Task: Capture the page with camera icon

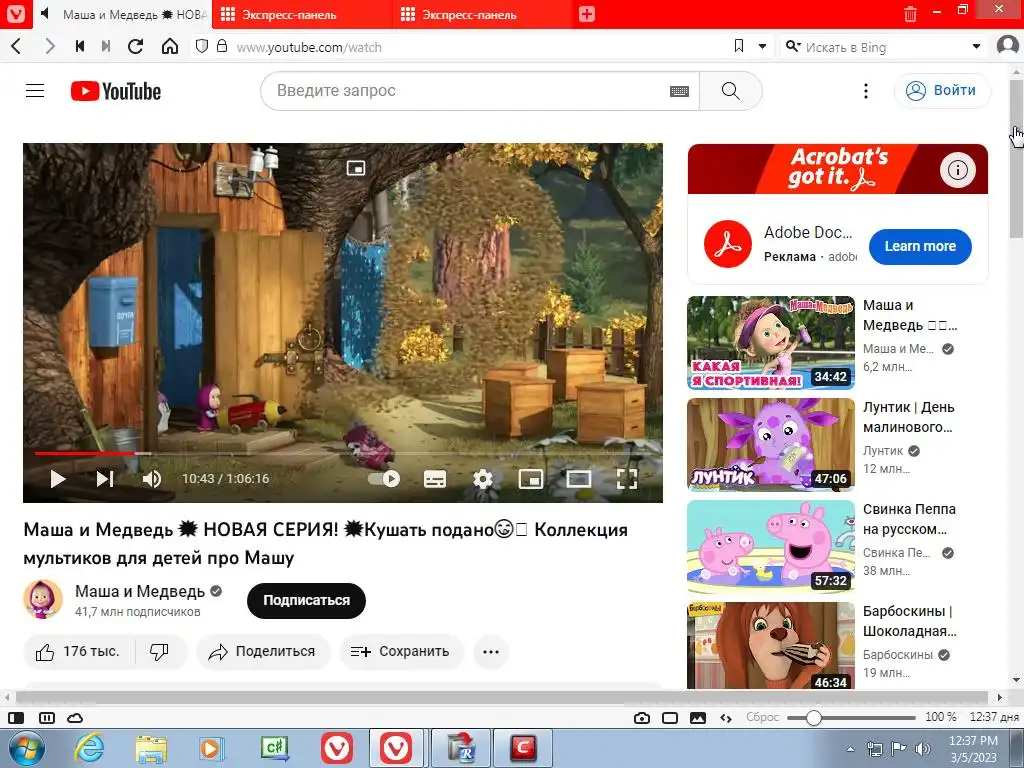Action: tap(642, 718)
